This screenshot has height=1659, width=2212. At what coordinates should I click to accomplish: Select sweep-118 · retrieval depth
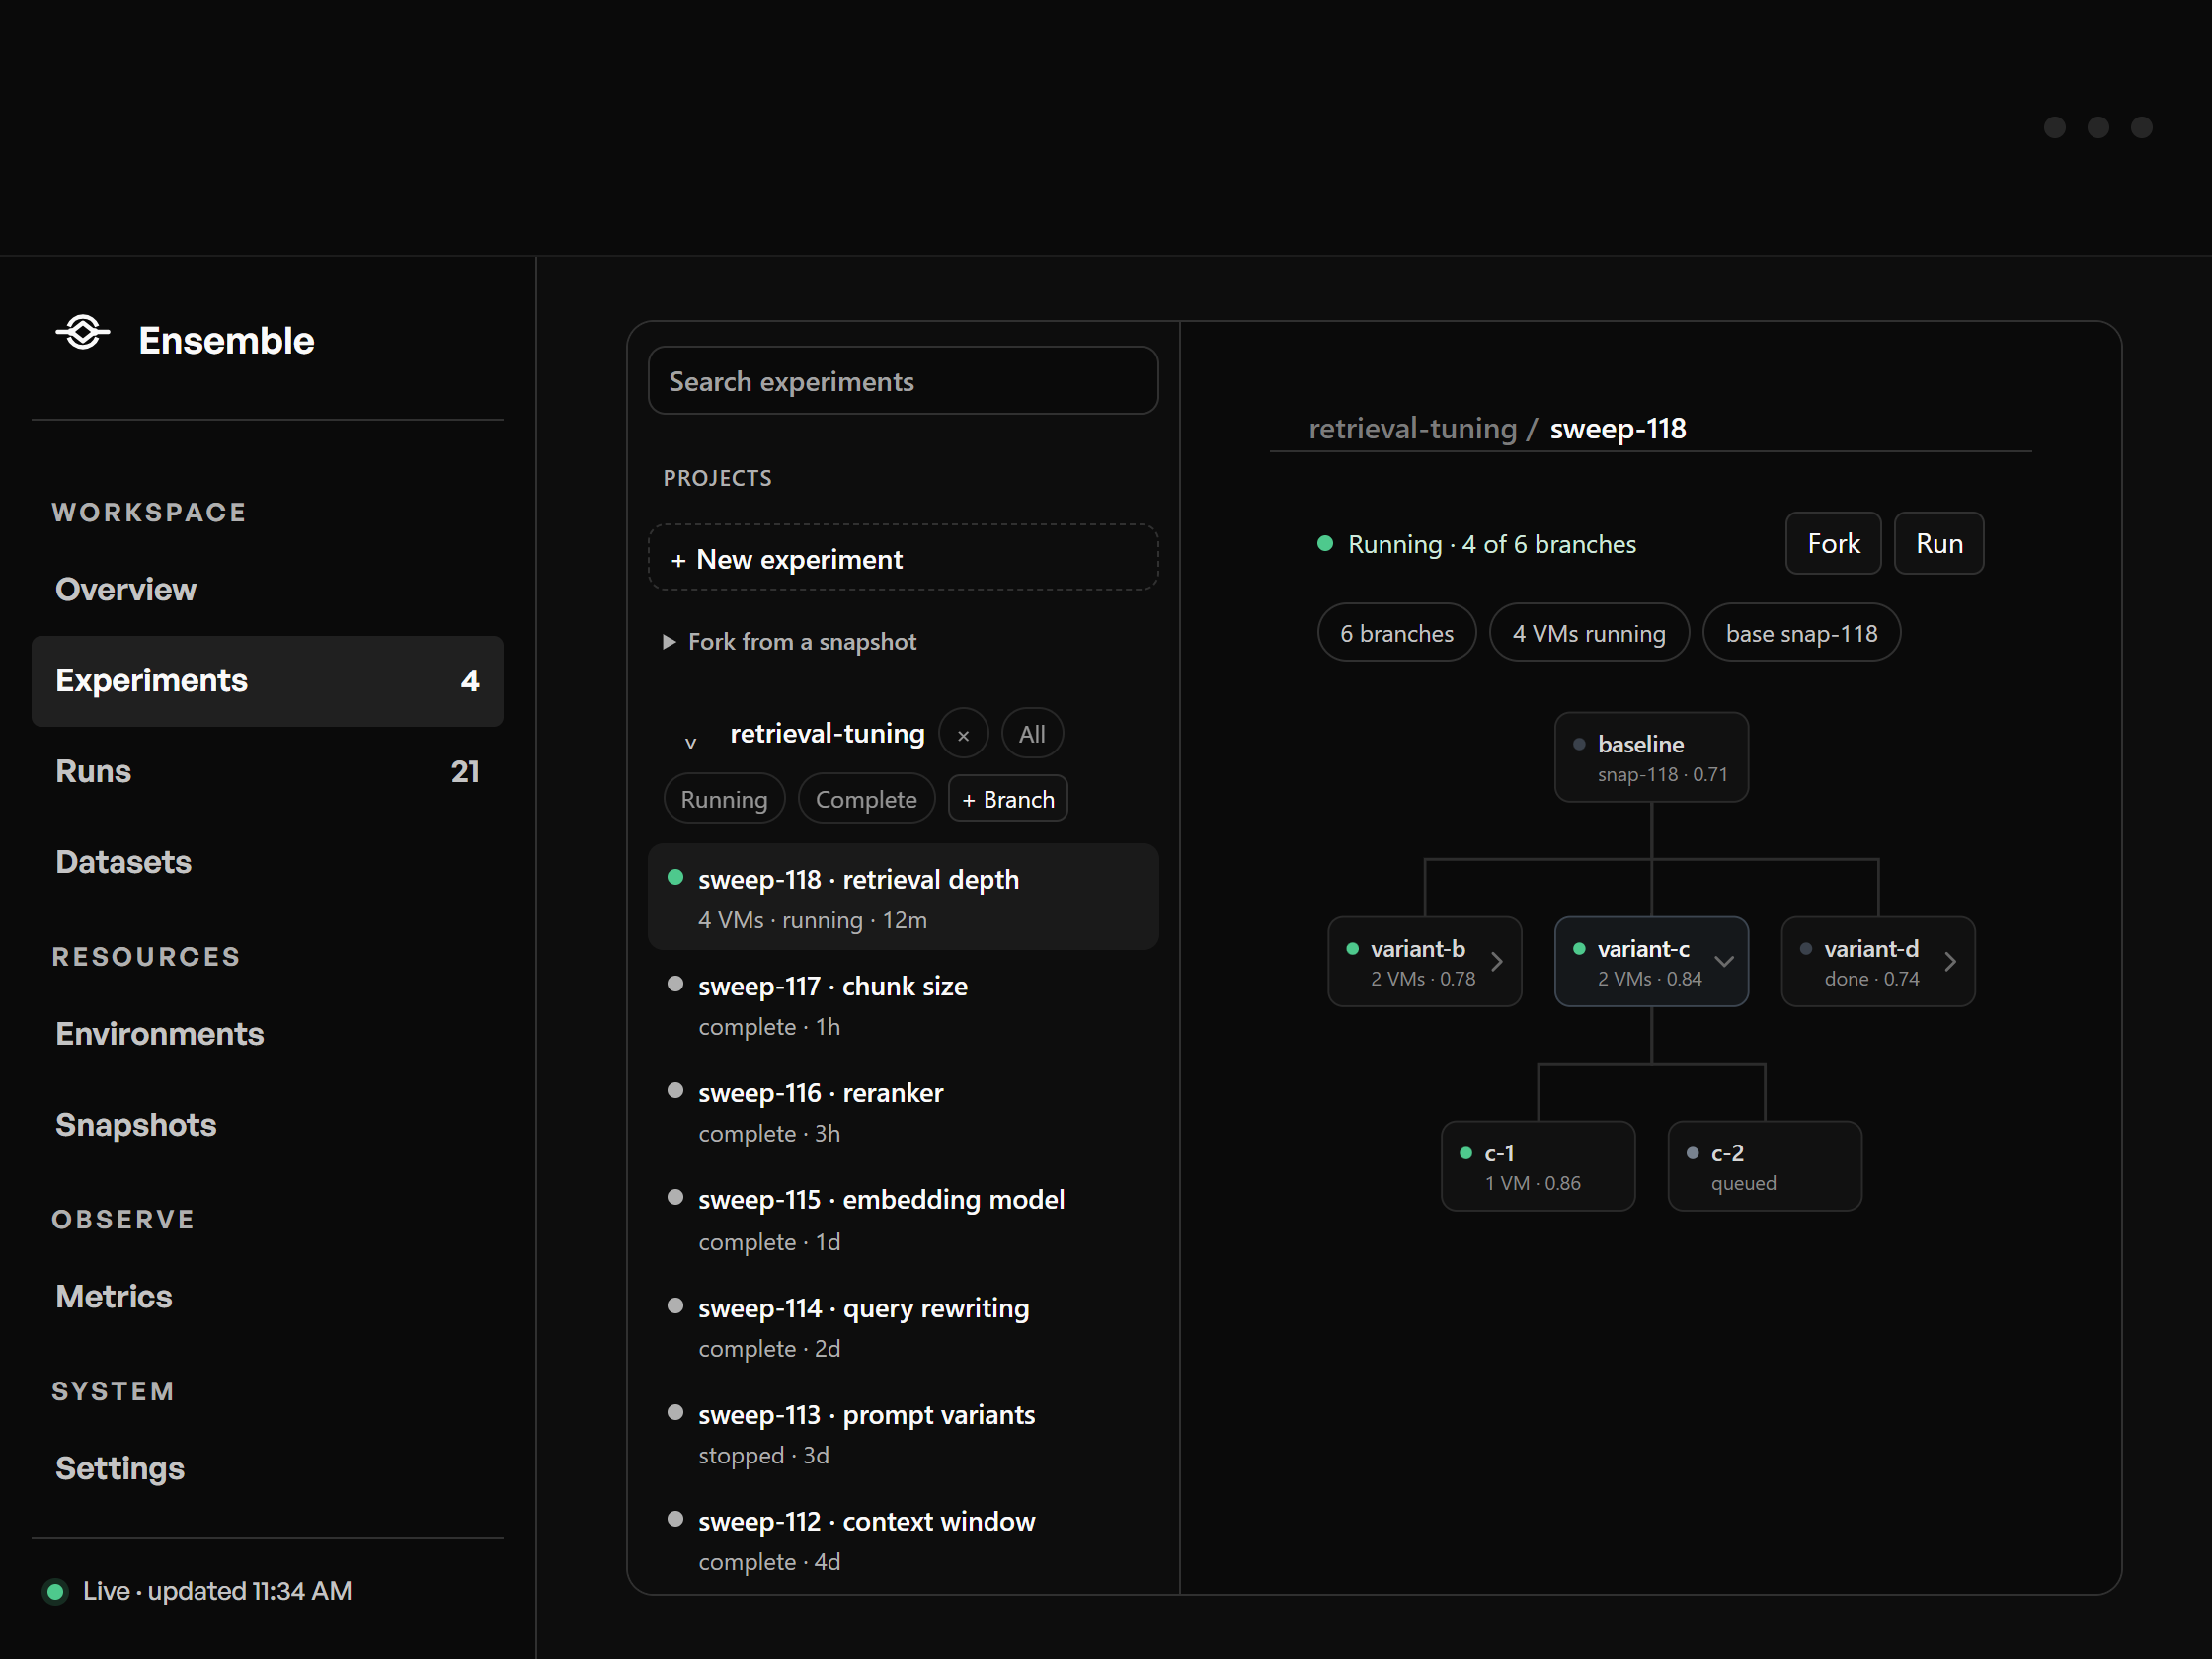(903, 898)
